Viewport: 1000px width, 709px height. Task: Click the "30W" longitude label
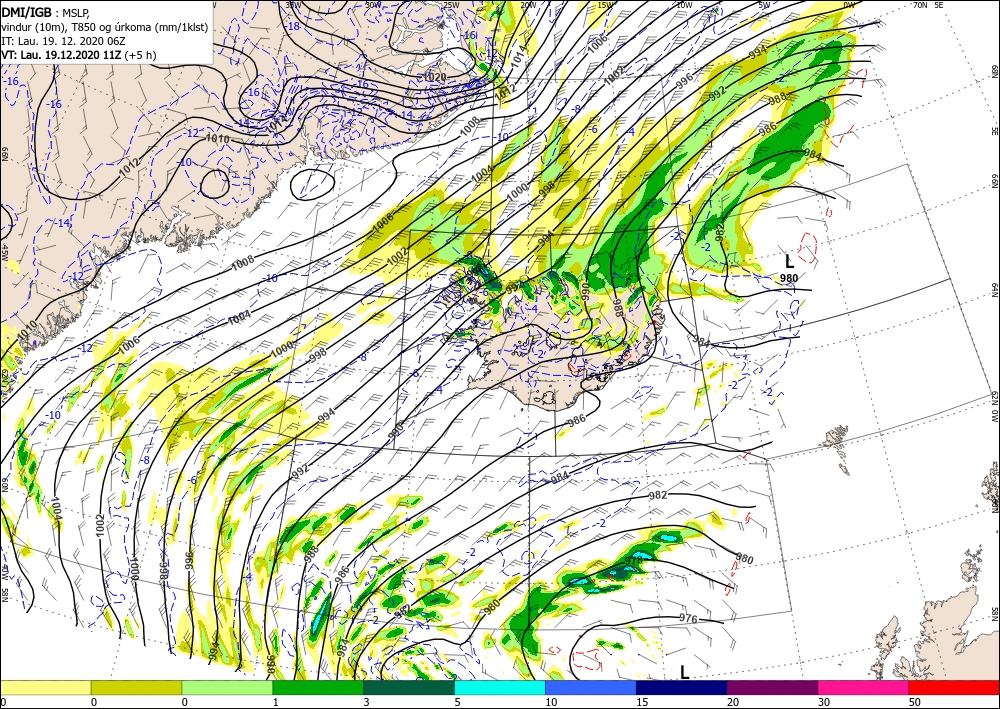[373, 4]
